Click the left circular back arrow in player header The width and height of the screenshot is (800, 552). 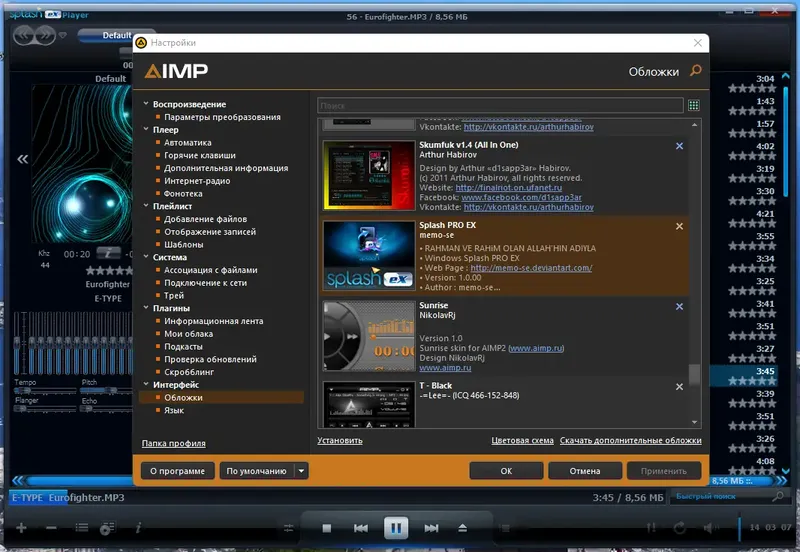point(24,35)
